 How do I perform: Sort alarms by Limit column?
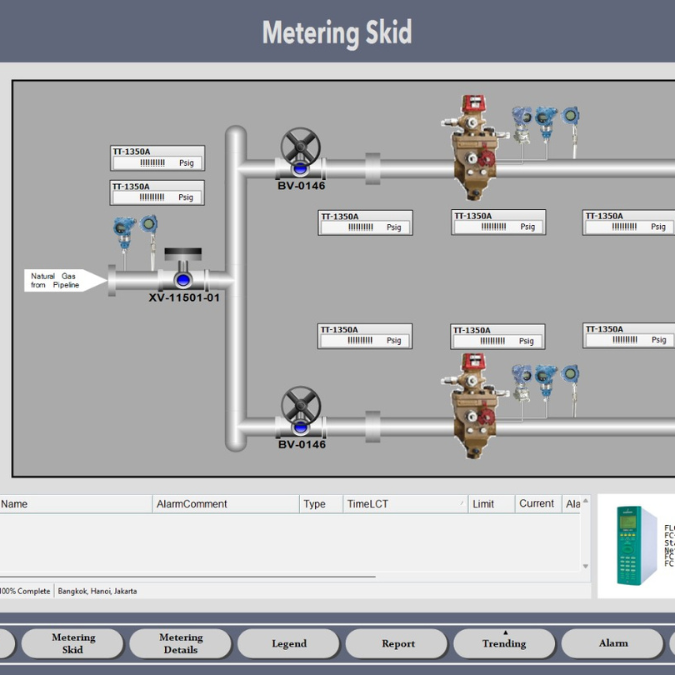pos(492,504)
